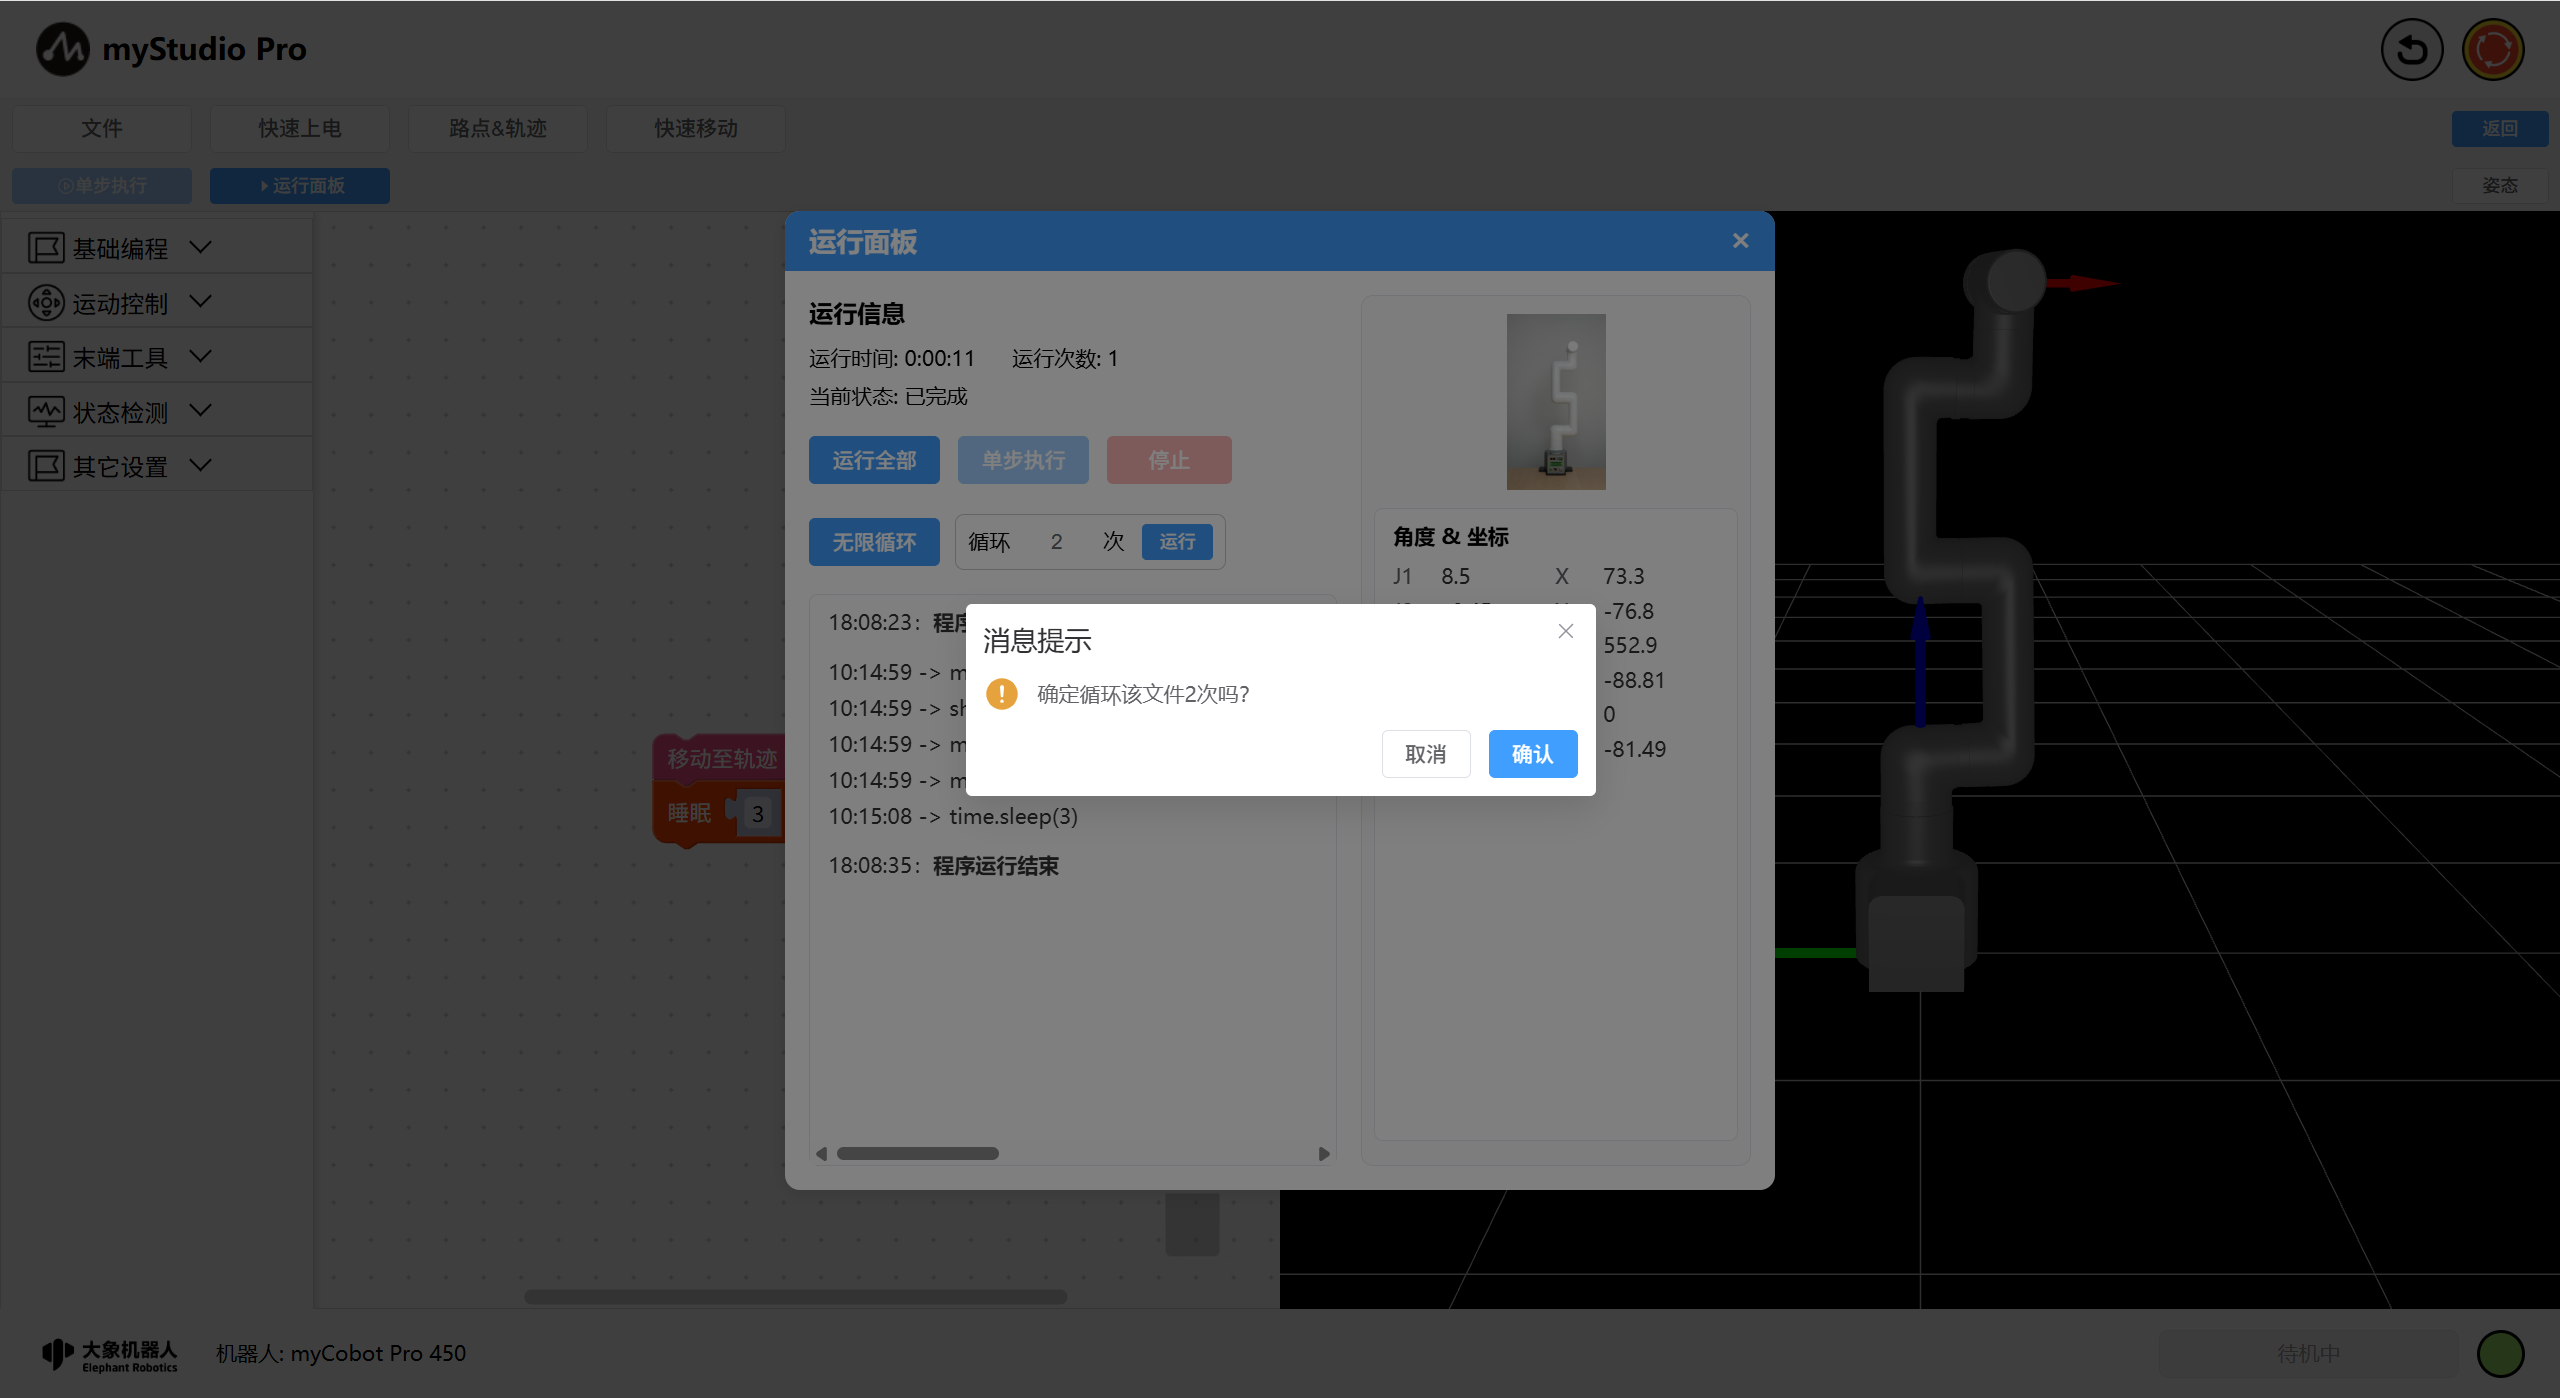Viewport: 2560px width, 1398px height.
Task: Click the orange warning icon in dialog
Action: [x=1001, y=694]
